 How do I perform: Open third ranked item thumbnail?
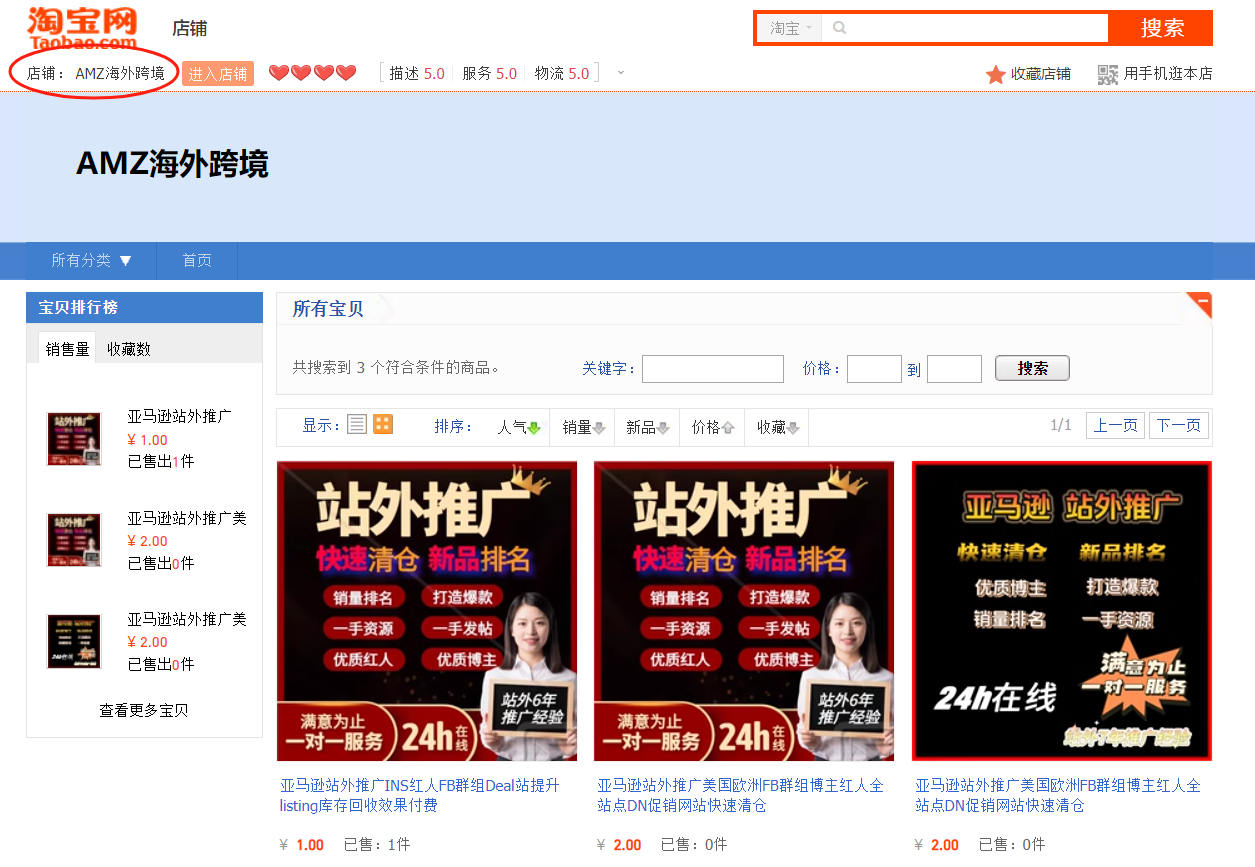click(74, 641)
